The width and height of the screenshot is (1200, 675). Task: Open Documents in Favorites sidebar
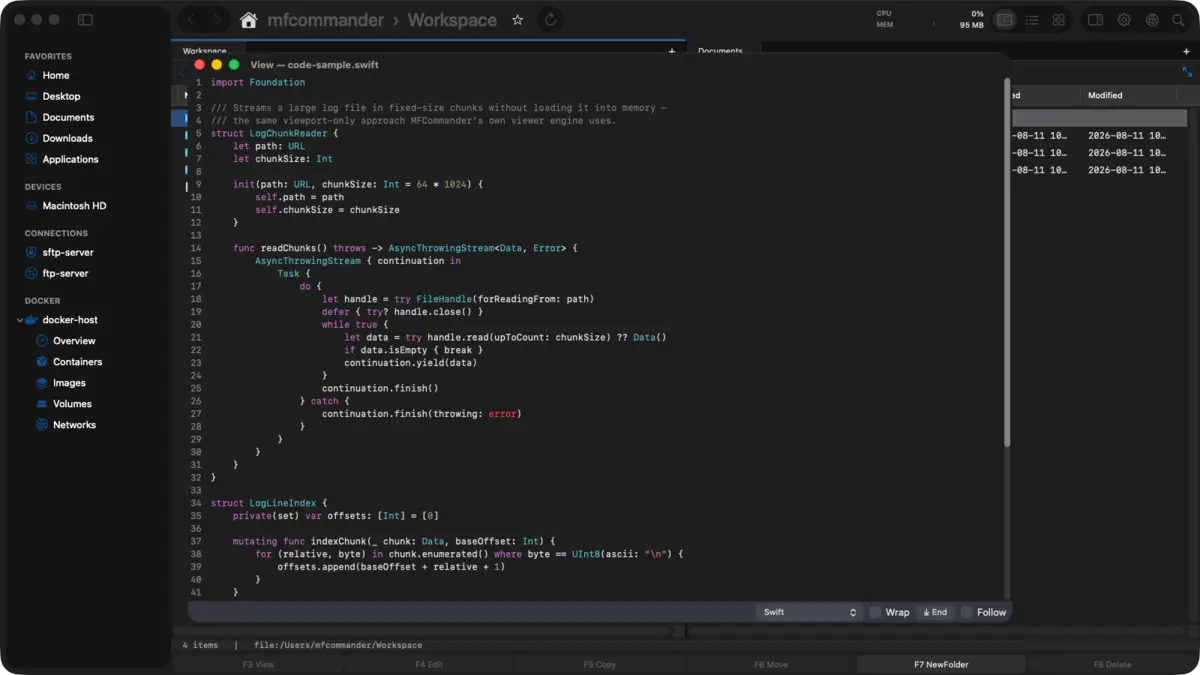tap(68, 117)
